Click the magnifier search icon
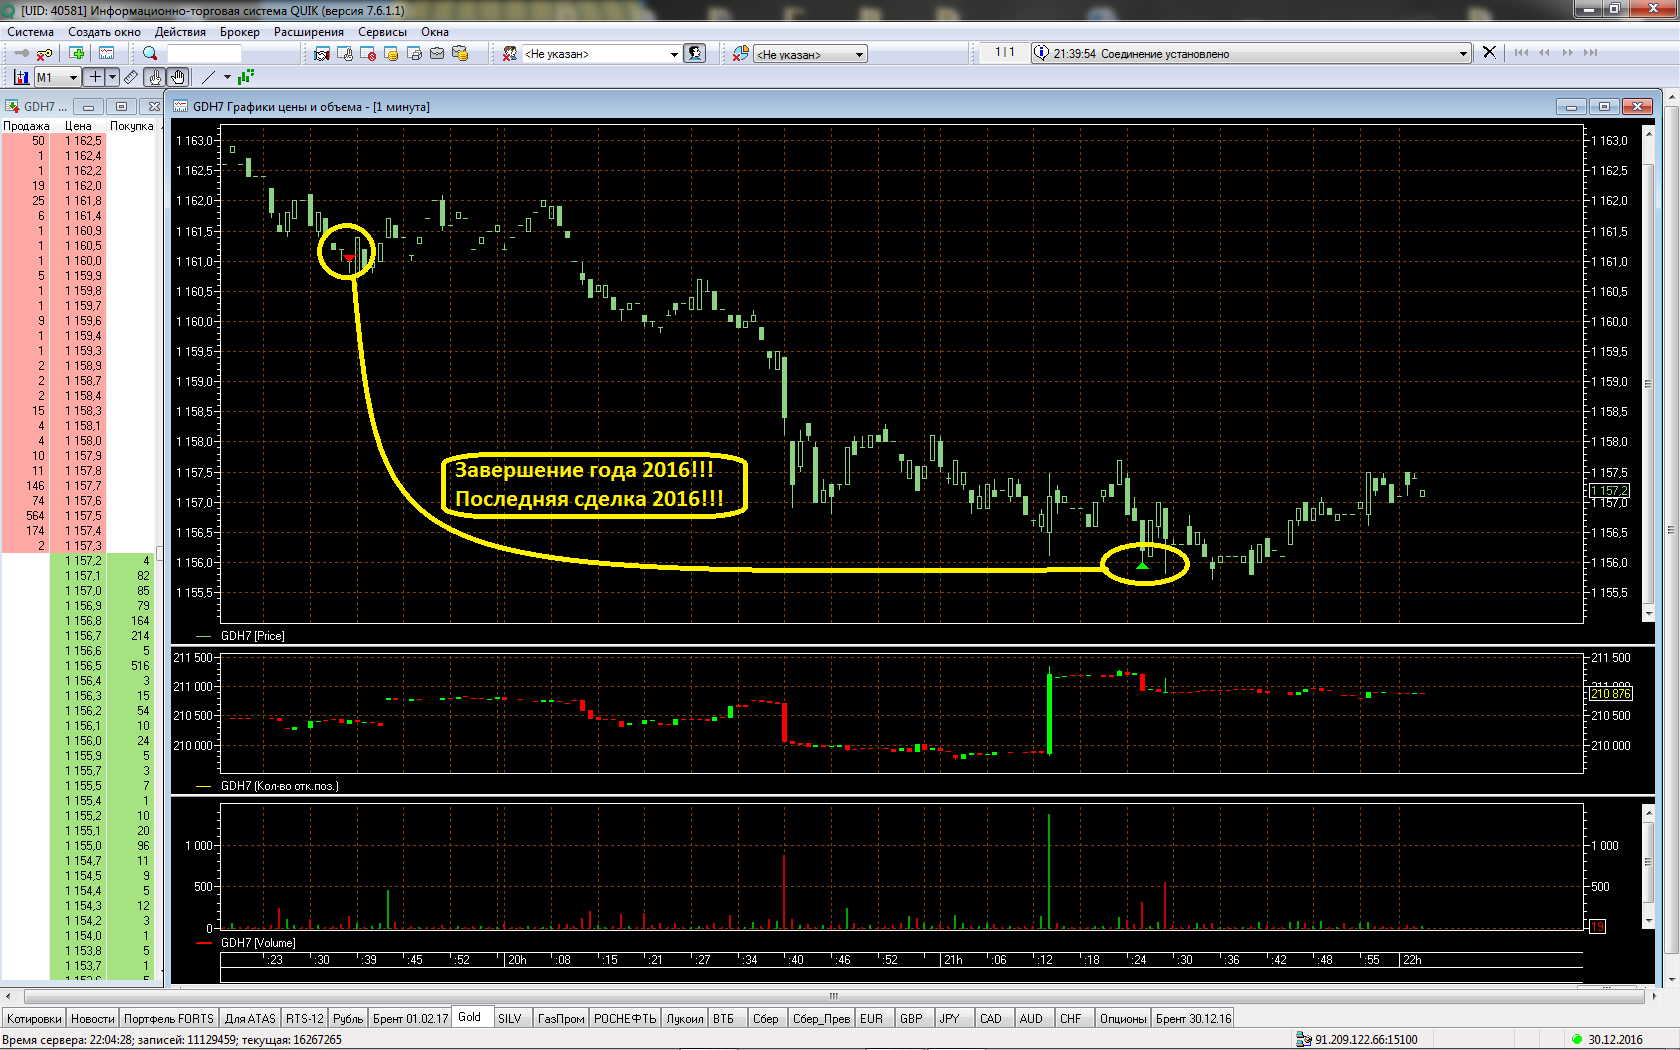The image size is (1680, 1050). point(150,53)
